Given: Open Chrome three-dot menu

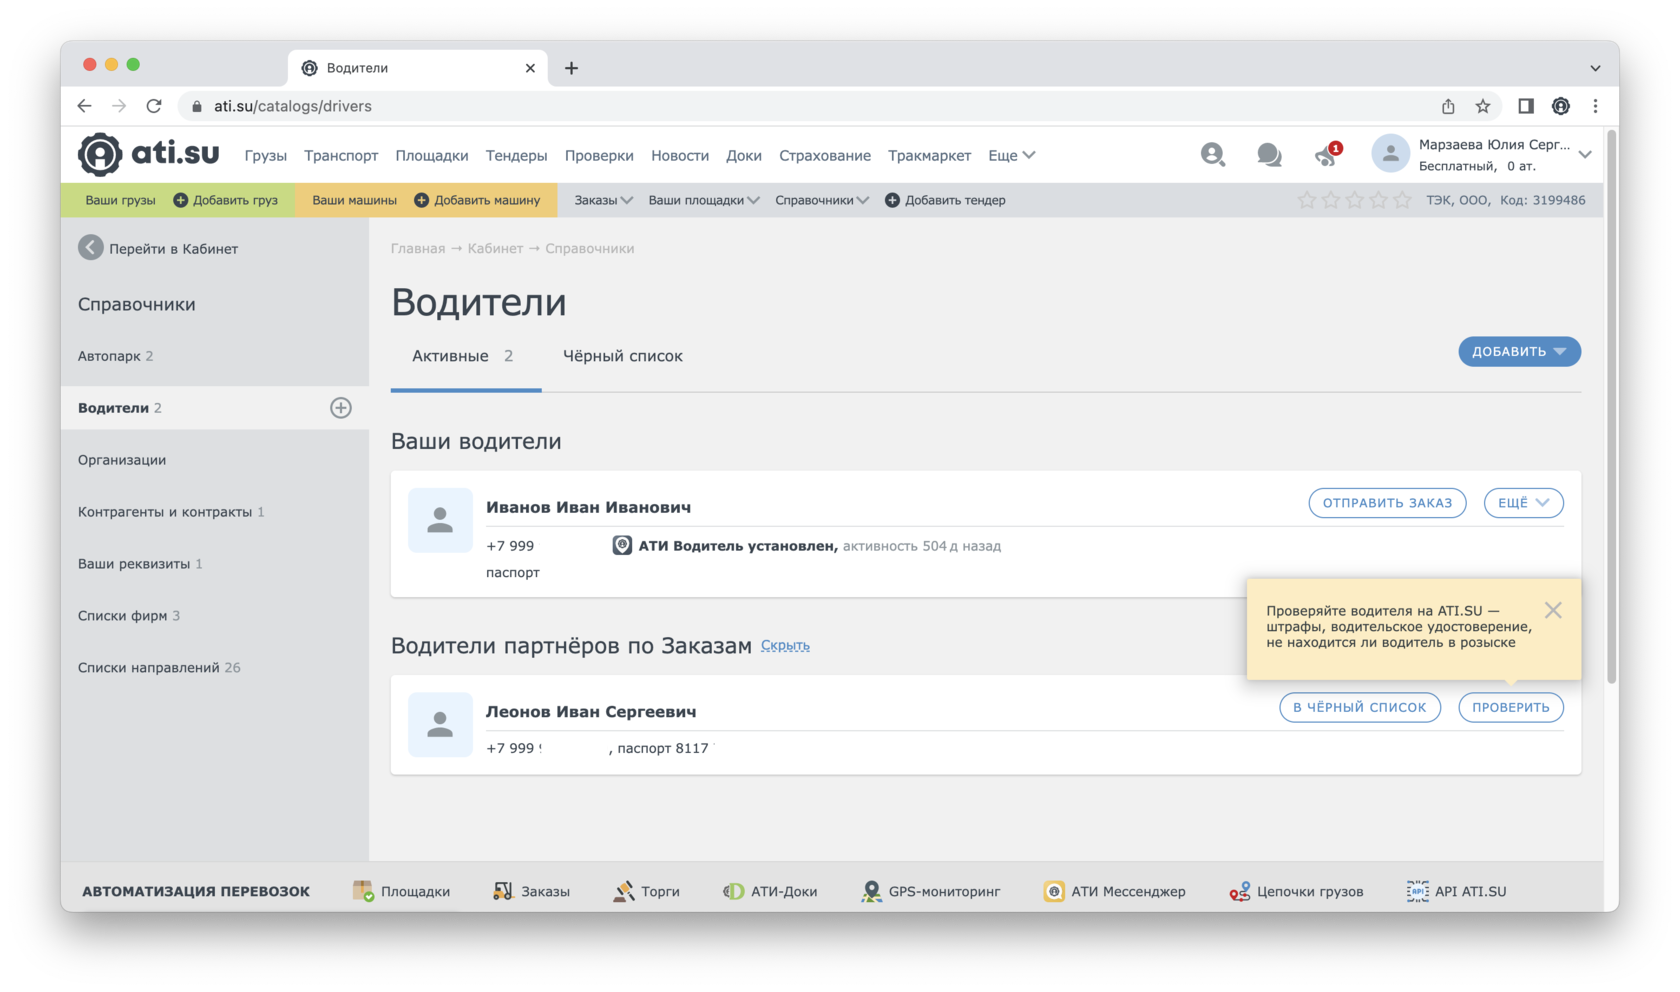Looking at the screenshot, I should 1596,106.
